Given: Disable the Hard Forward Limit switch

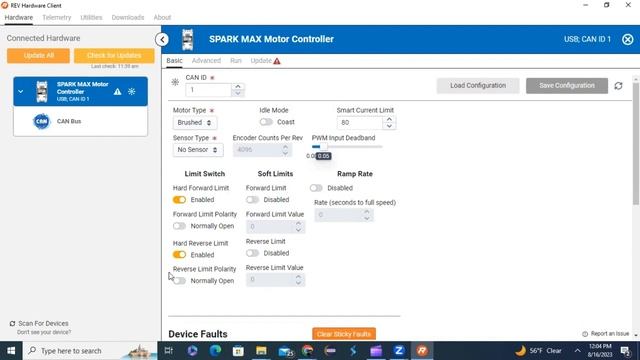Looking at the screenshot, I should pyautogui.click(x=179, y=200).
